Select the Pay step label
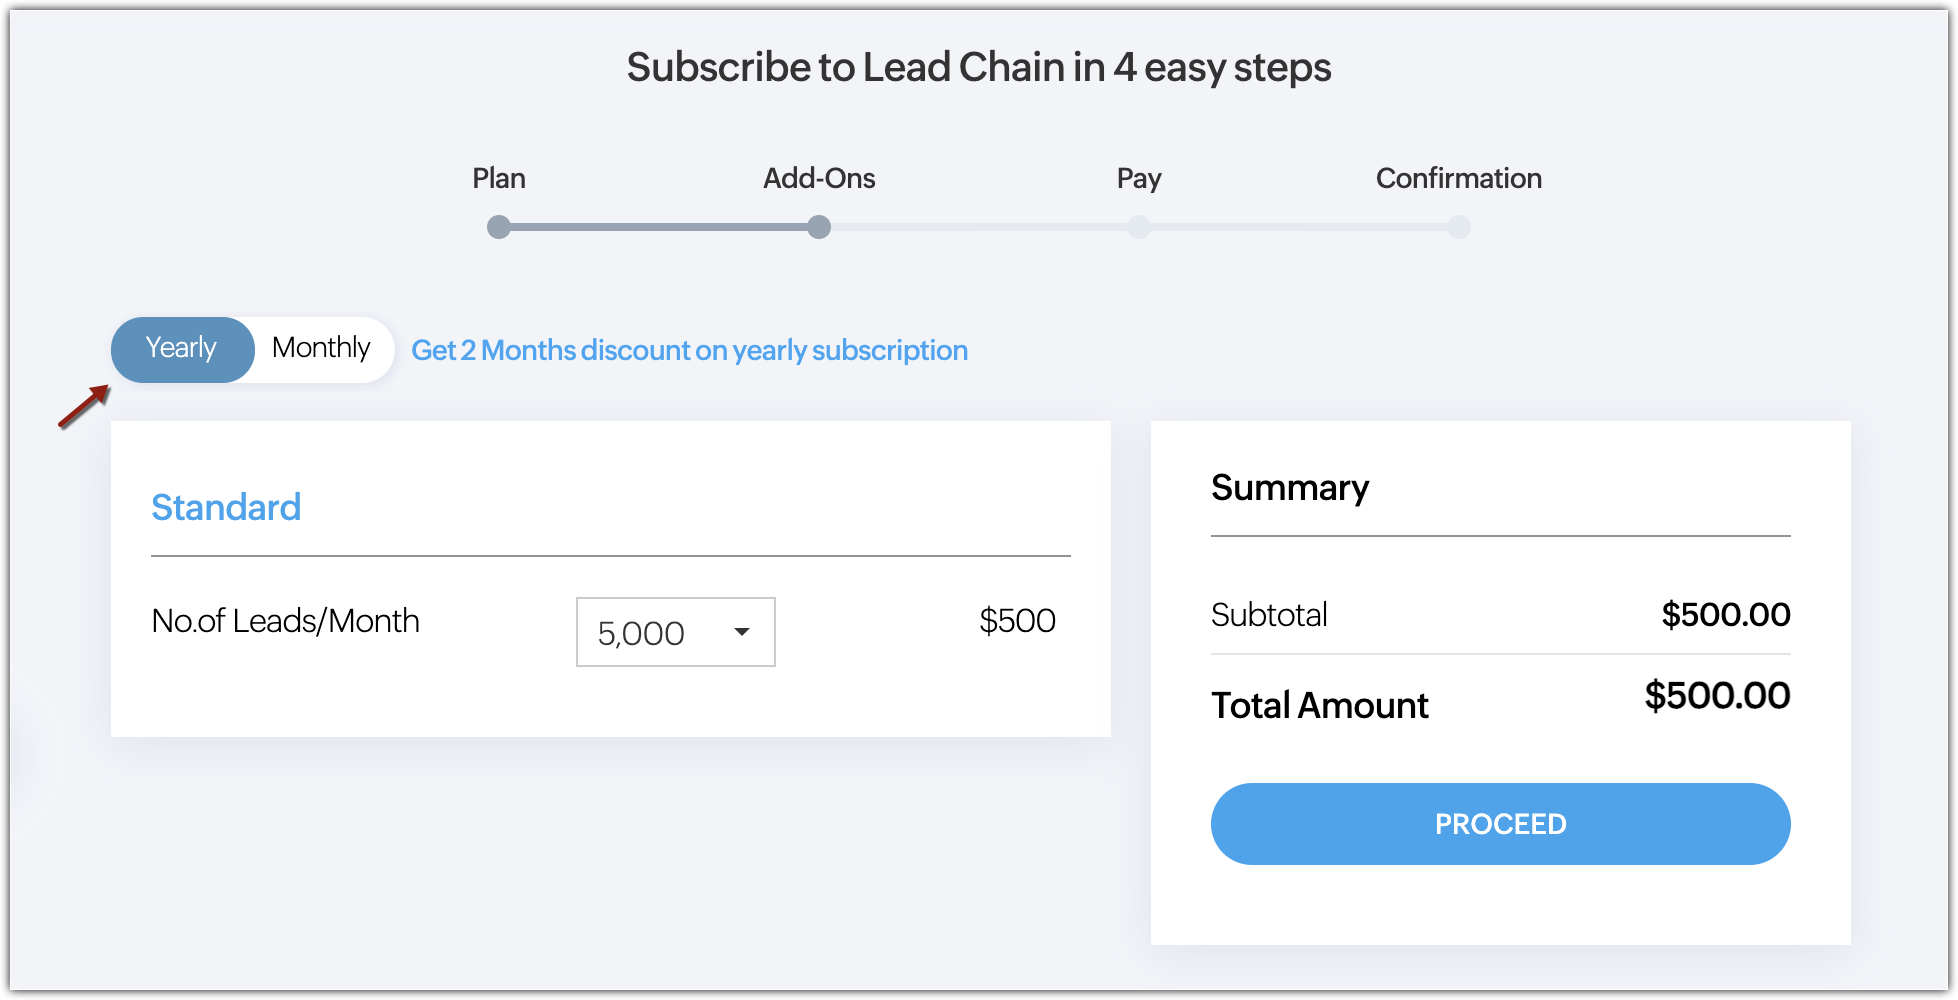 pos(1139,178)
